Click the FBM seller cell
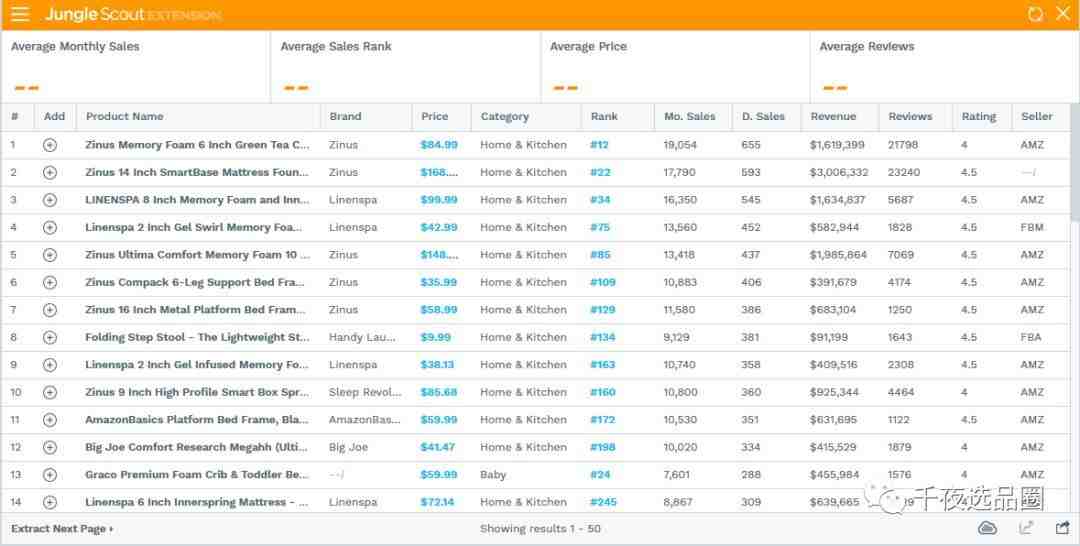Image resolution: width=1080 pixels, height=546 pixels. (1032, 228)
